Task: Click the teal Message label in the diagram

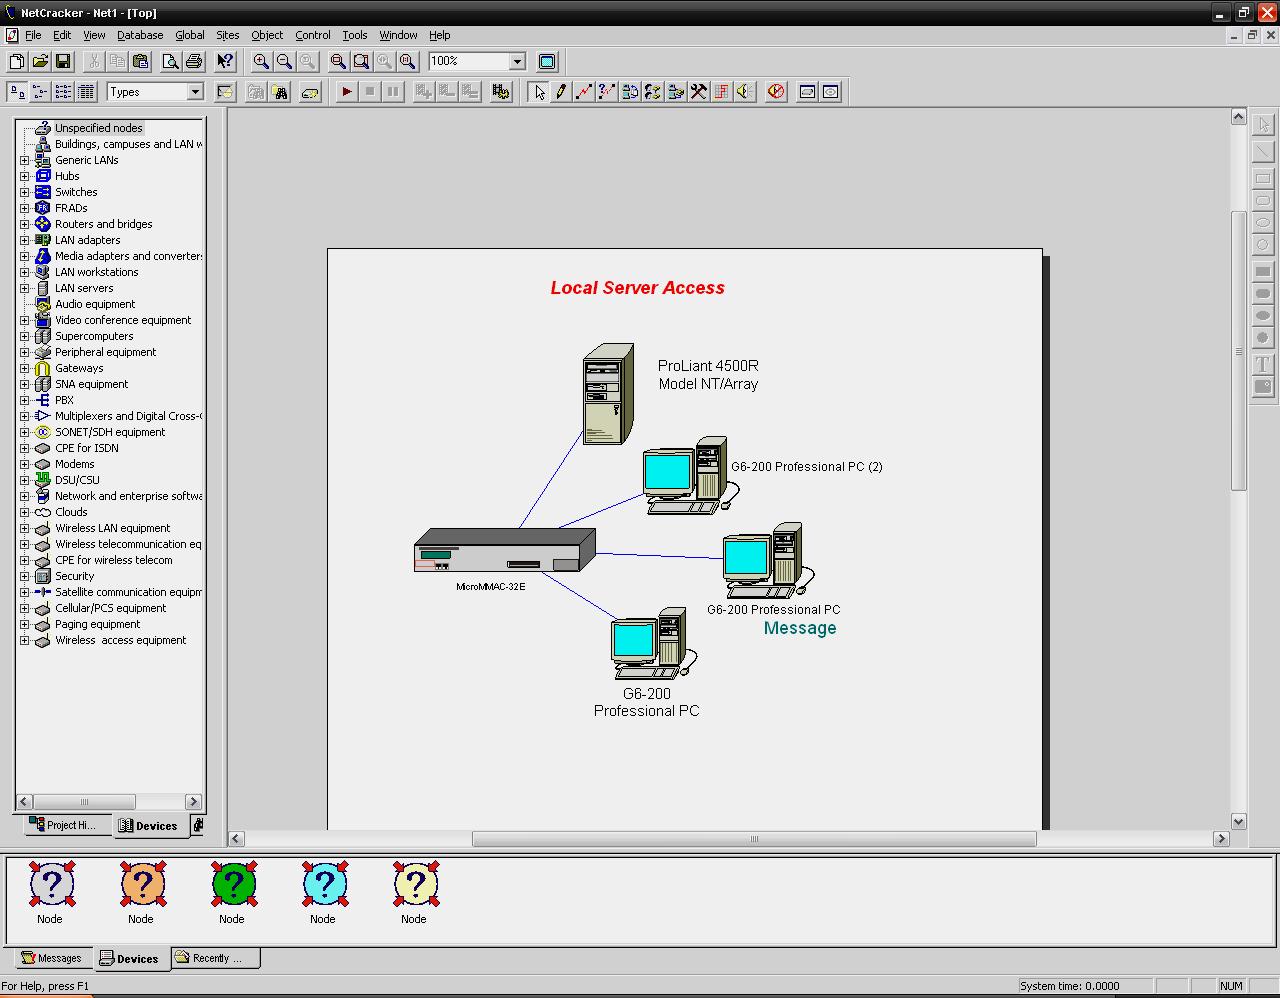Action: [800, 628]
